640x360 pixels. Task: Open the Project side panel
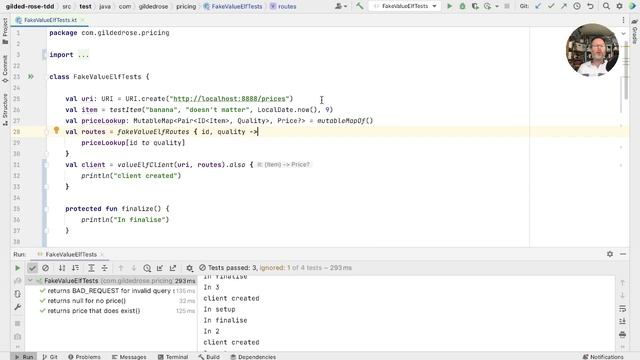[5, 31]
